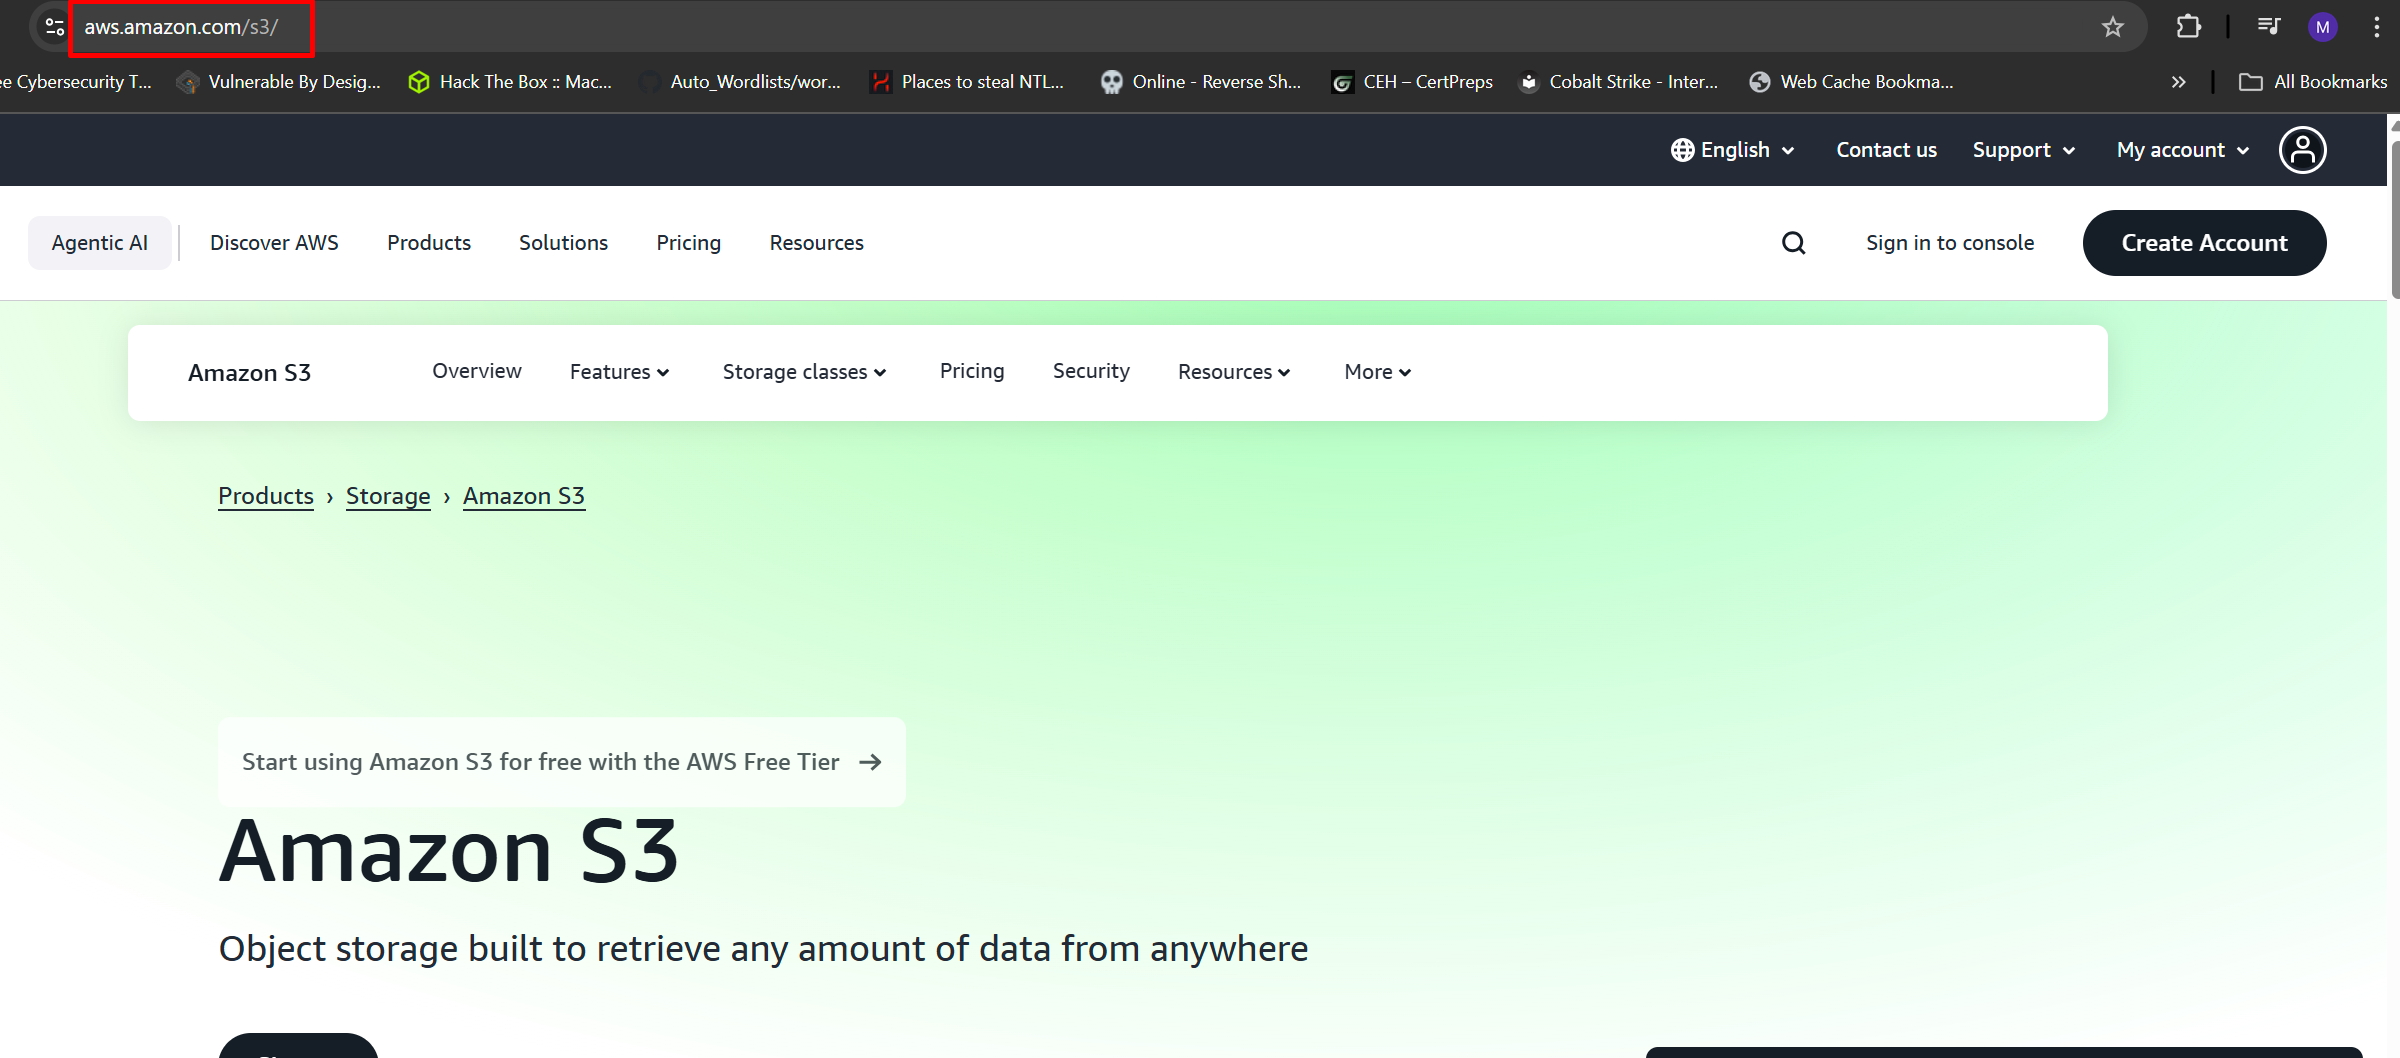Click the arrow on the Free Tier banner

point(870,762)
